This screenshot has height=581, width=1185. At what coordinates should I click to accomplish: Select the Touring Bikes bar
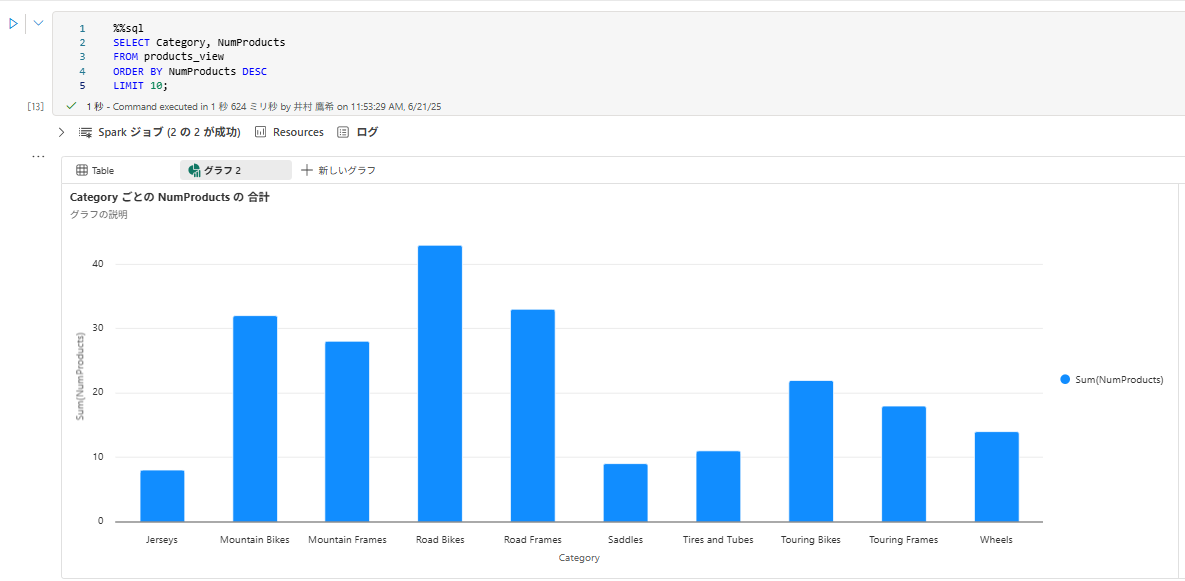coord(811,451)
